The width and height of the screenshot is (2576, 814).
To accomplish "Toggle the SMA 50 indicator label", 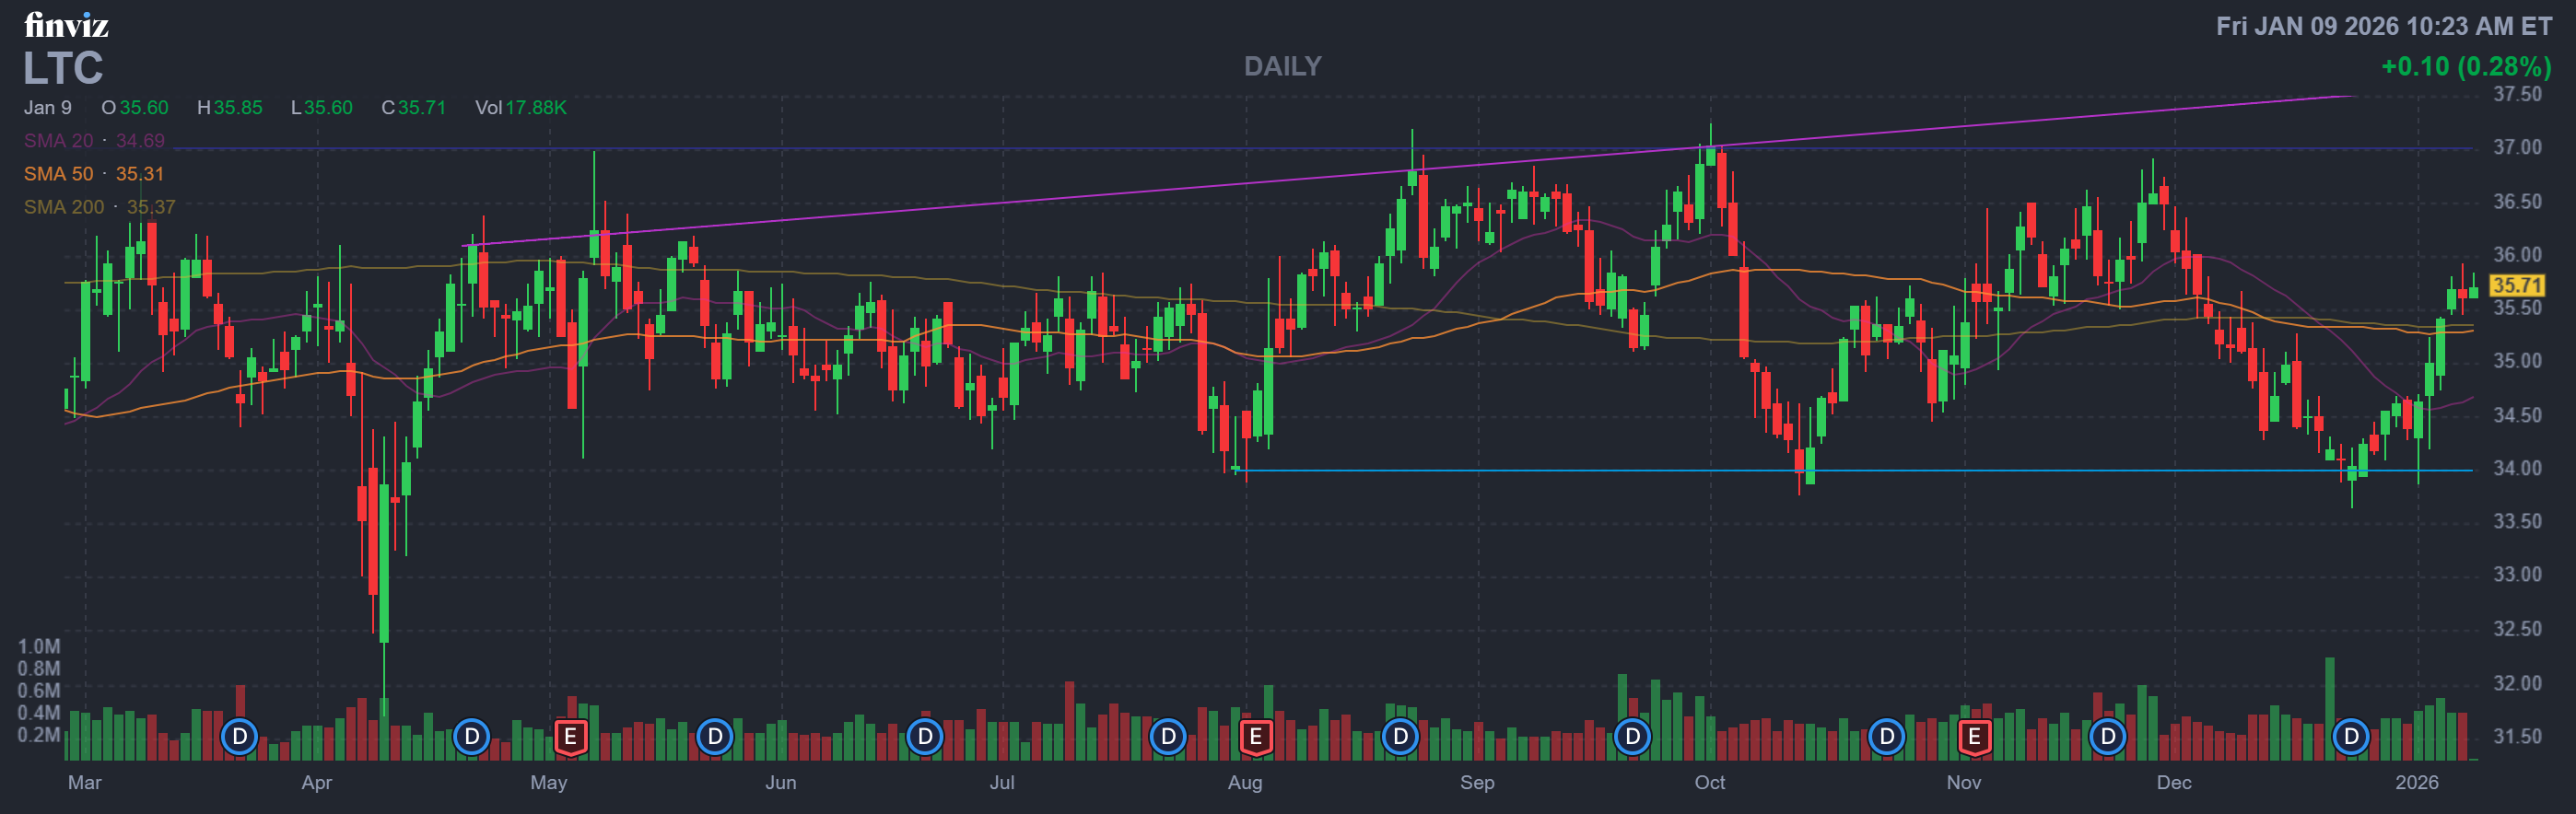I will pyautogui.click(x=94, y=174).
